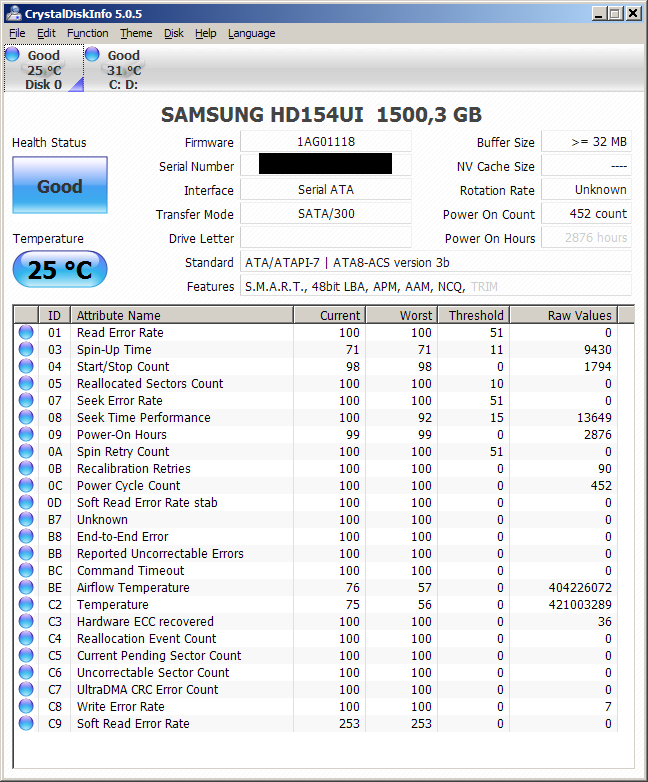The width and height of the screenshot is (648, 782).
Task: Click the NV Cache Size value field
Action: [586, 166]
